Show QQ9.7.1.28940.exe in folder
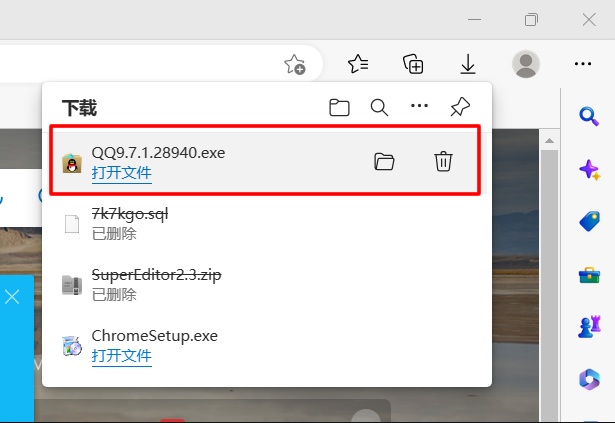Viewport: 615px width, 423px height. 384,161
